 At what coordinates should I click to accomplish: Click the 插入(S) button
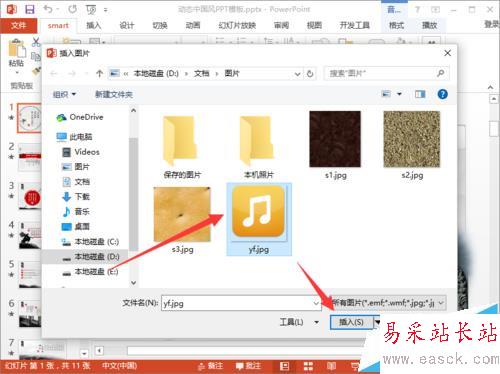(x=351, y=322)
